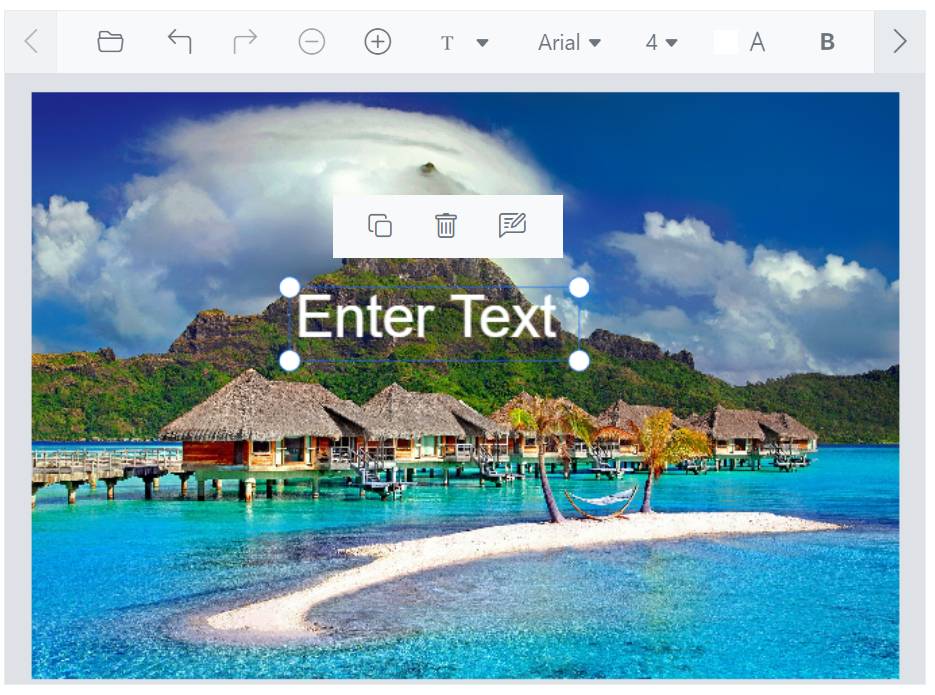935x695 pixels.
Task: Open the font size dropdown showing 4
Action: [x=661, y=42]
